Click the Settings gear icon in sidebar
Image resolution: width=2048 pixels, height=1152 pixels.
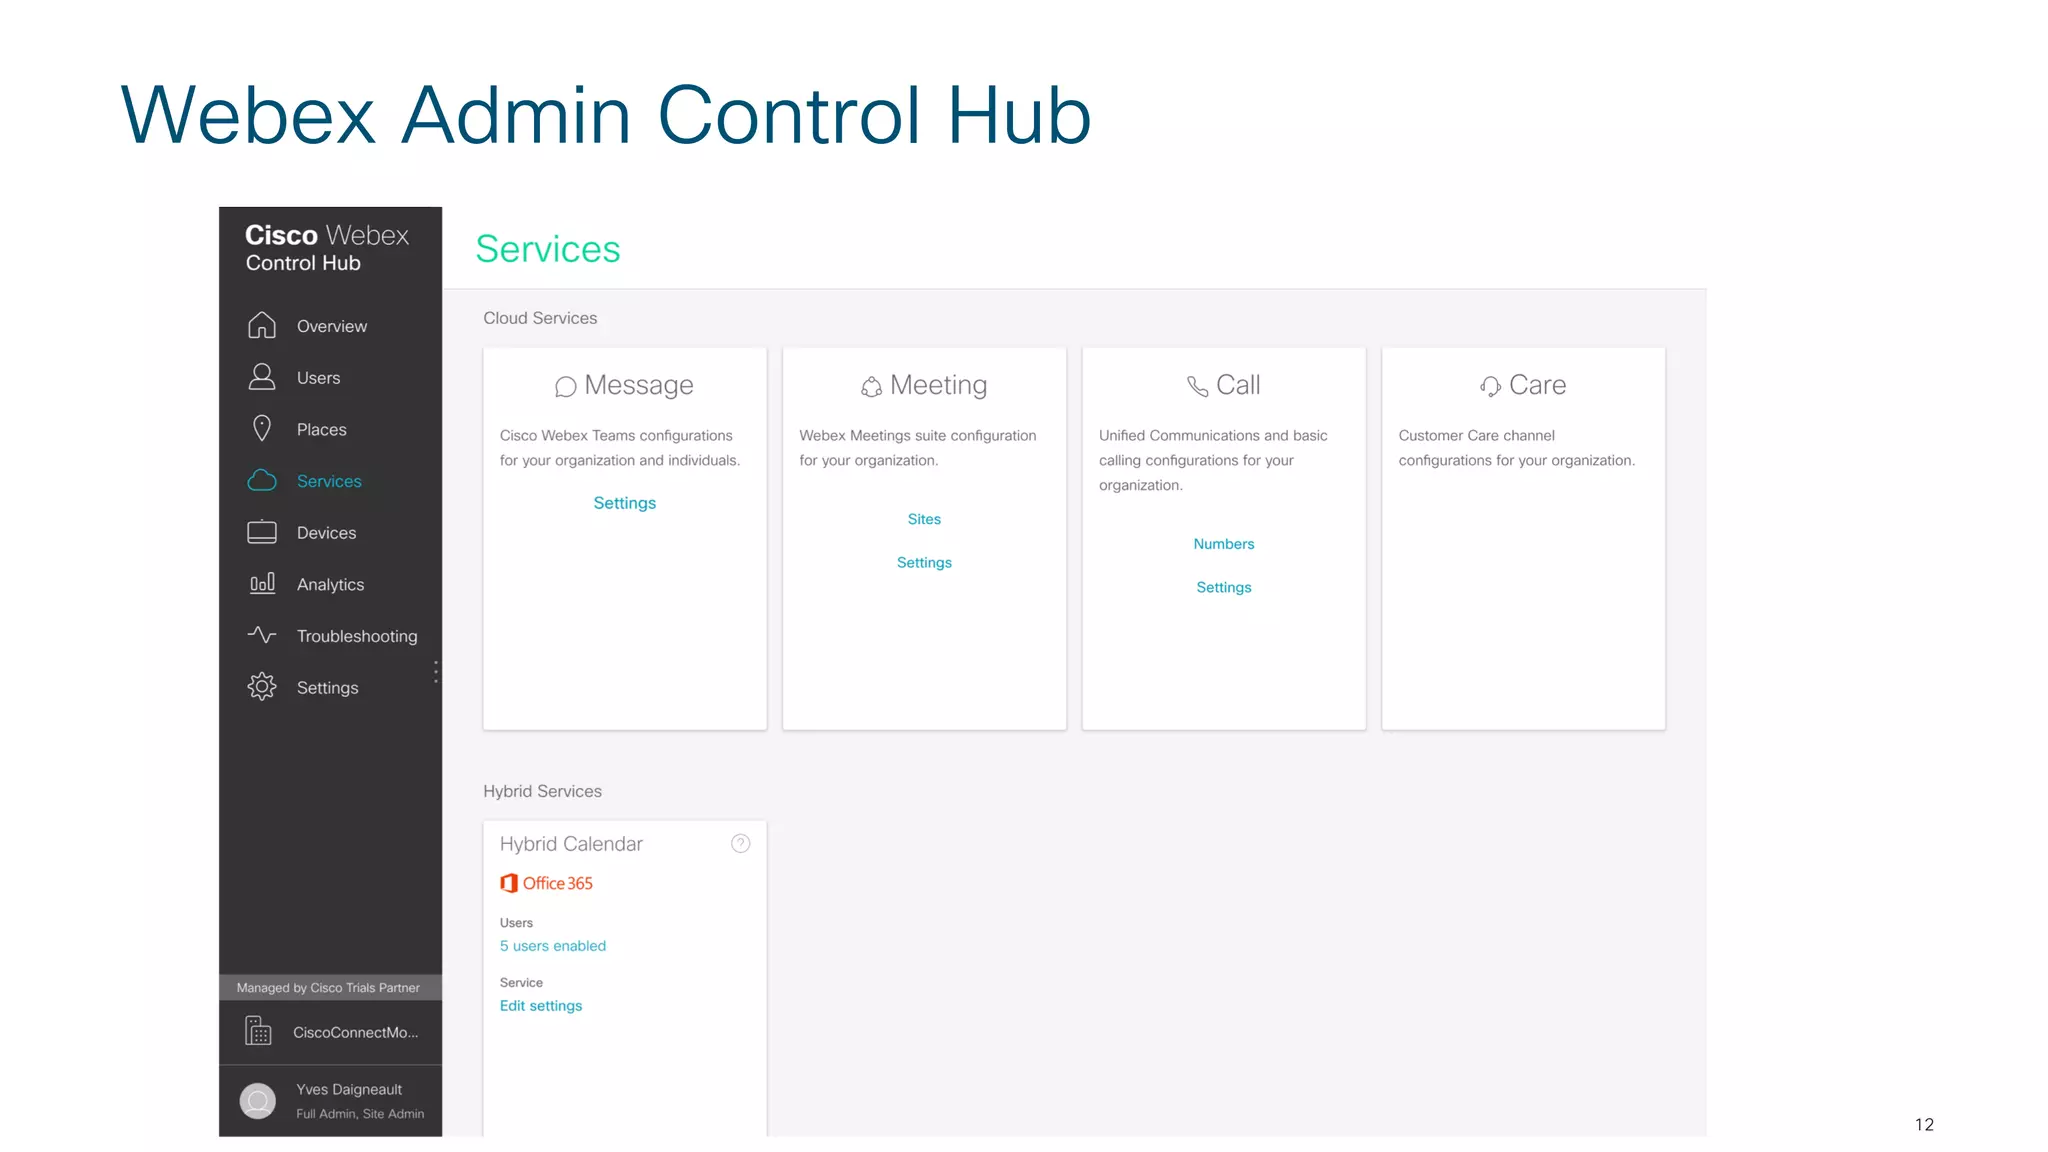click(262, 687)
